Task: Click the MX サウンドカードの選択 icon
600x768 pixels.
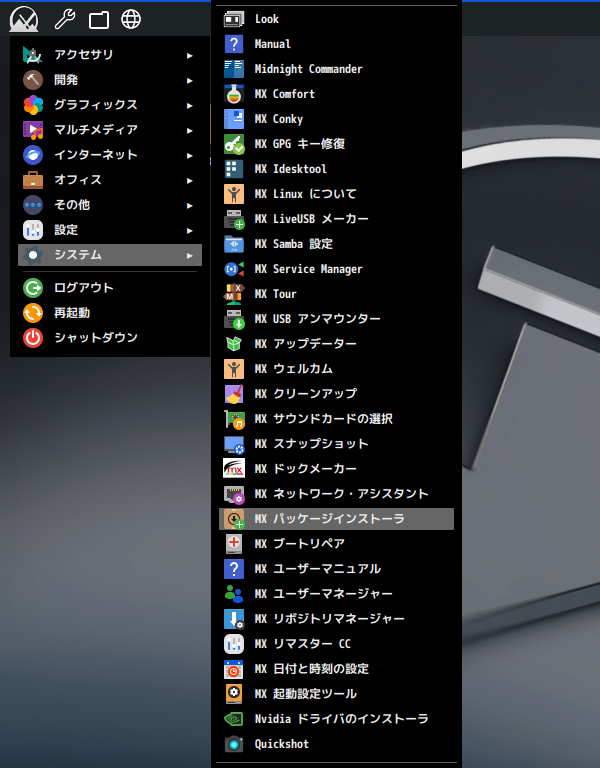Action: 234,419
